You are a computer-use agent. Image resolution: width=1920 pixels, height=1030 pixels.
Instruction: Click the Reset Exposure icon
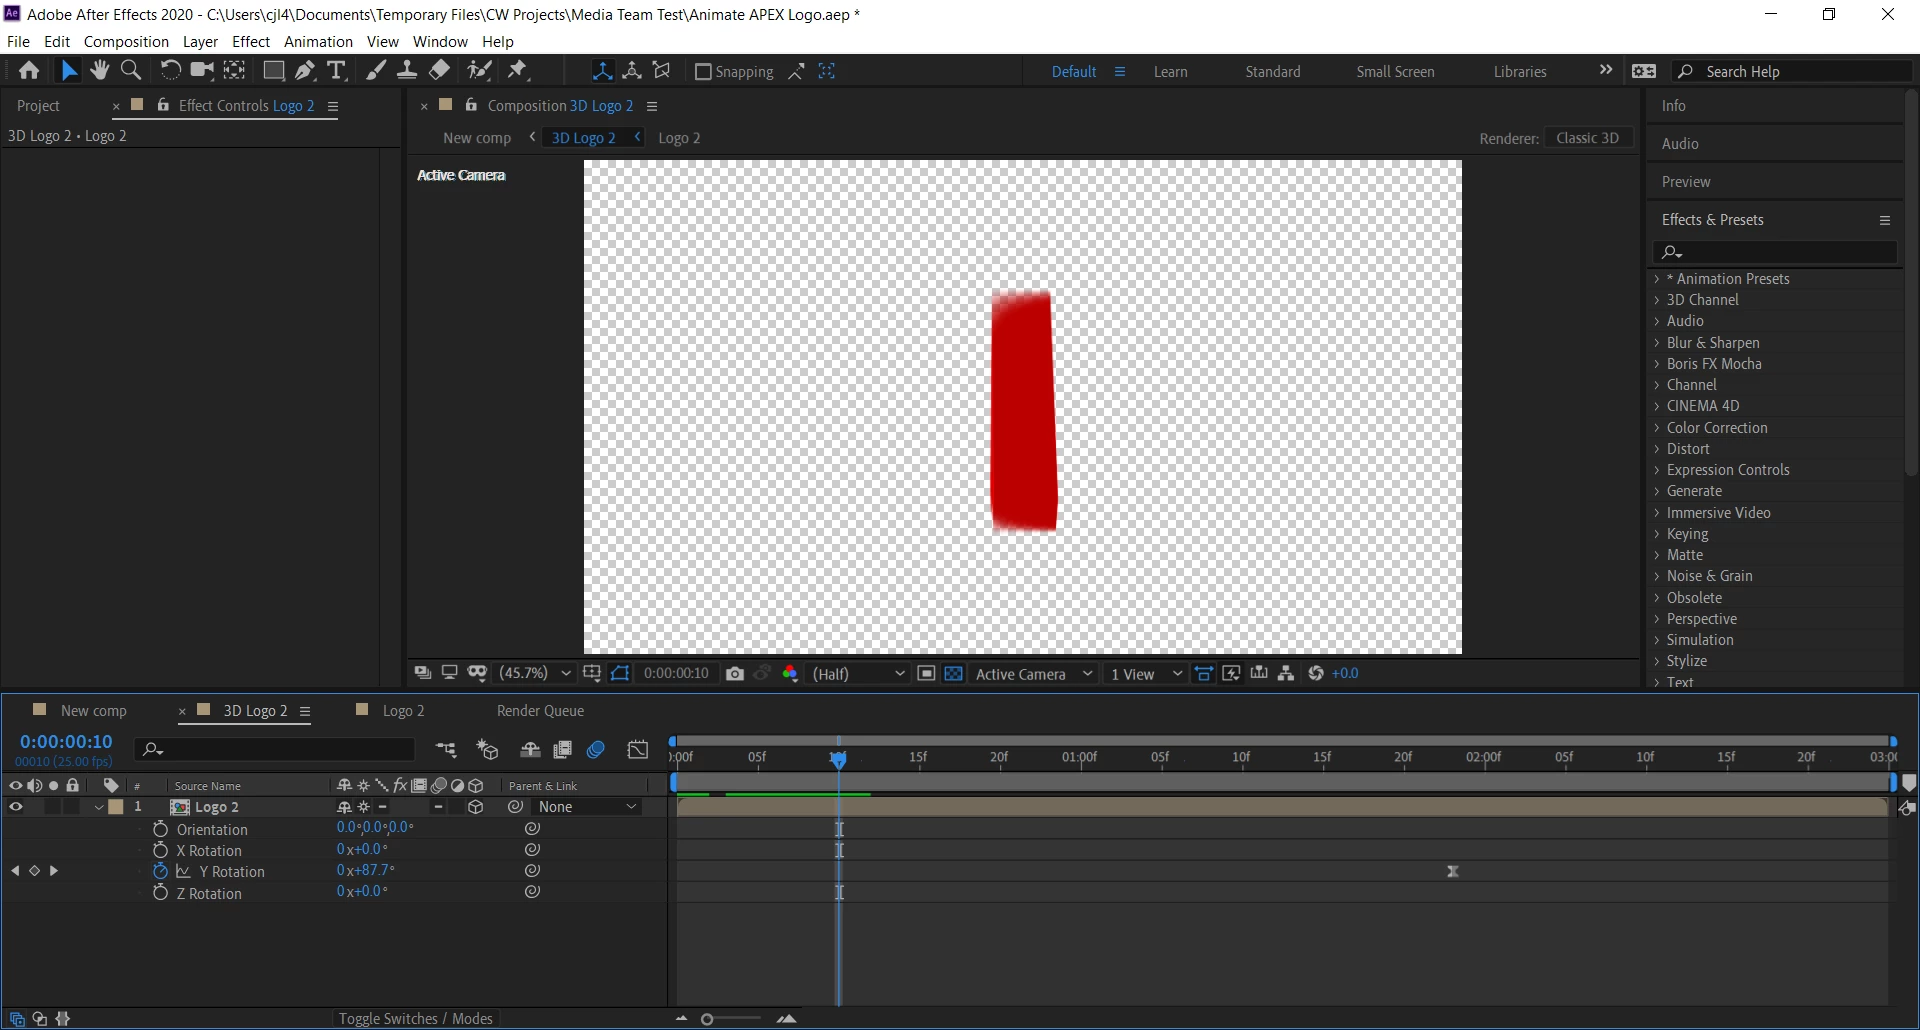pos(1316,674)
